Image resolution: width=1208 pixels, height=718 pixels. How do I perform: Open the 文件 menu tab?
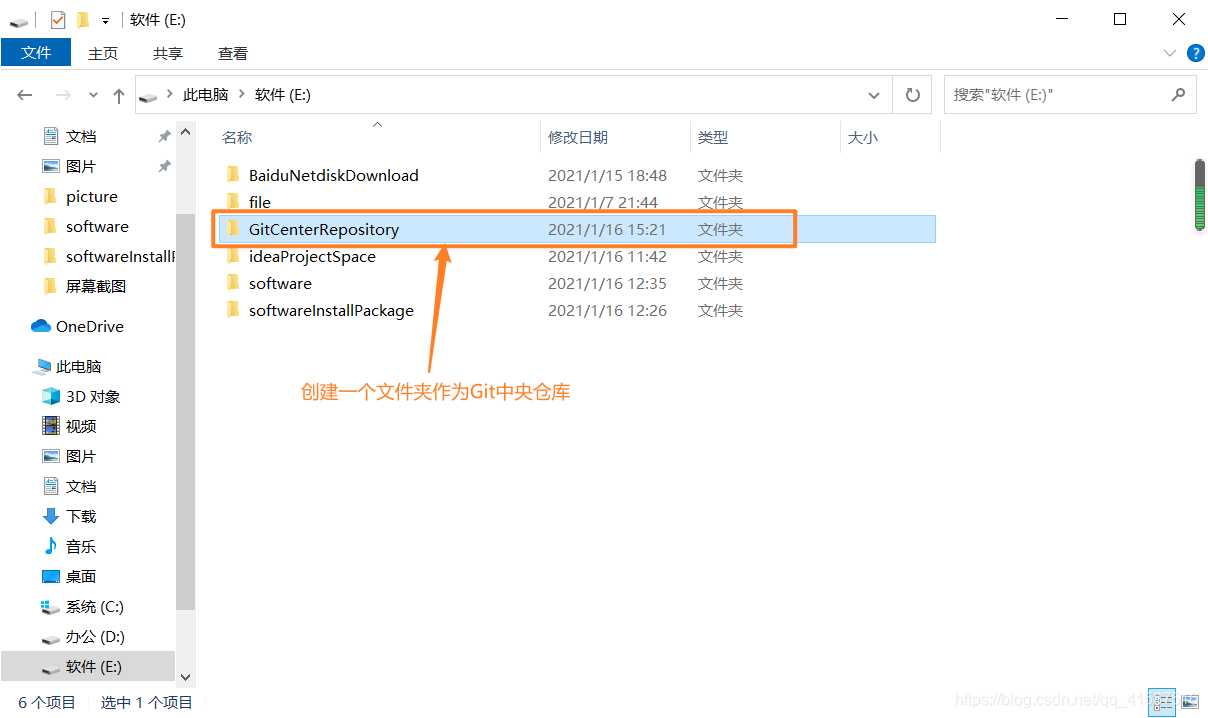[36, 53]
